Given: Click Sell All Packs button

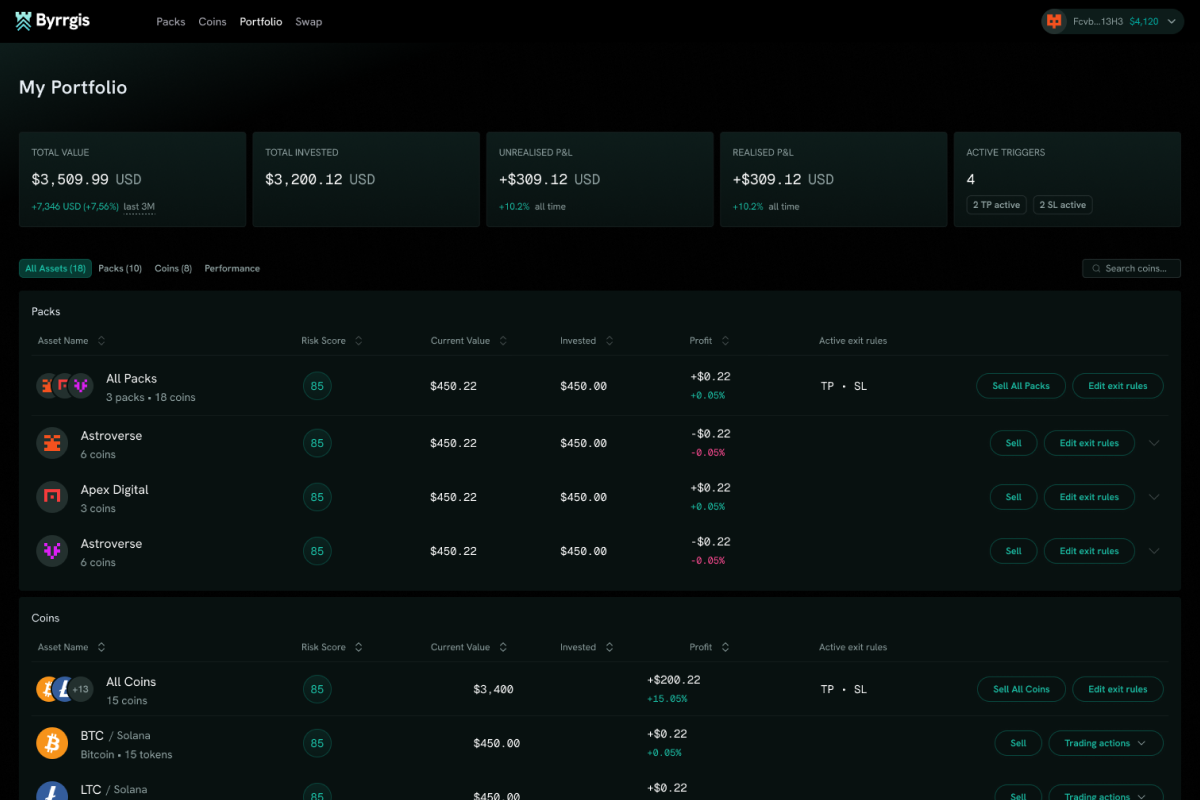Looking at the screenshot, I should click(1021, 385).
